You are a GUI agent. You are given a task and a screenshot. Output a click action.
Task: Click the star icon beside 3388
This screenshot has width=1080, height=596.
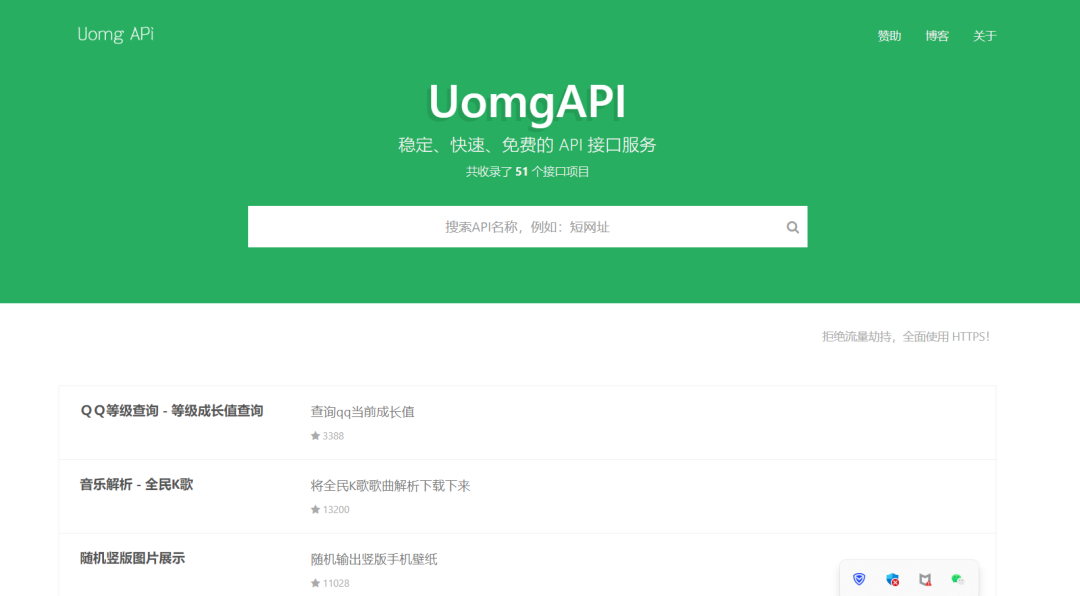click(315, 436)
